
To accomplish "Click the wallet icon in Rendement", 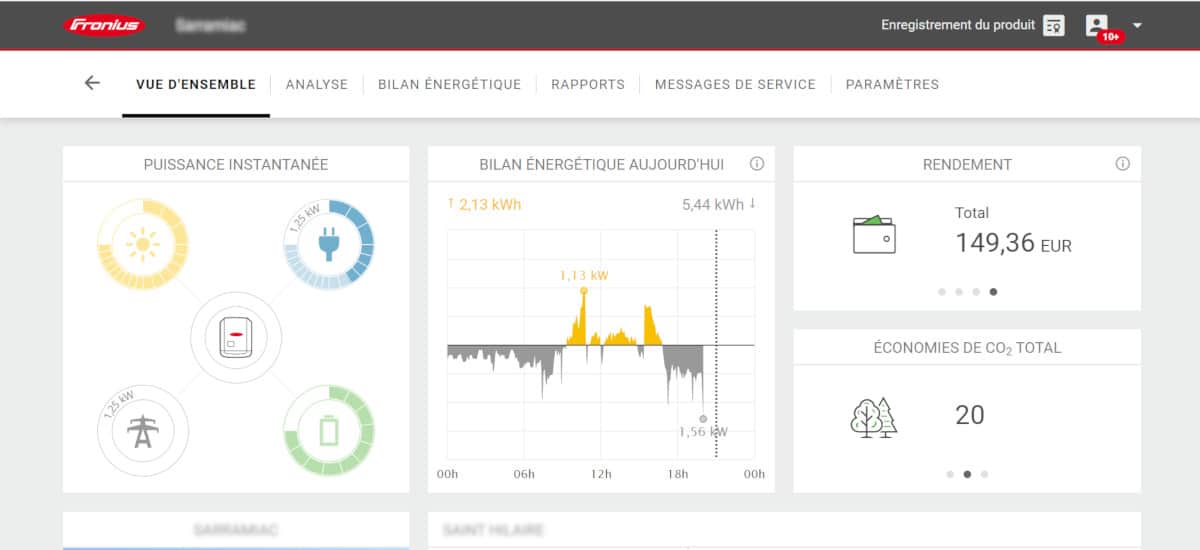I will [x=873, y=235].
